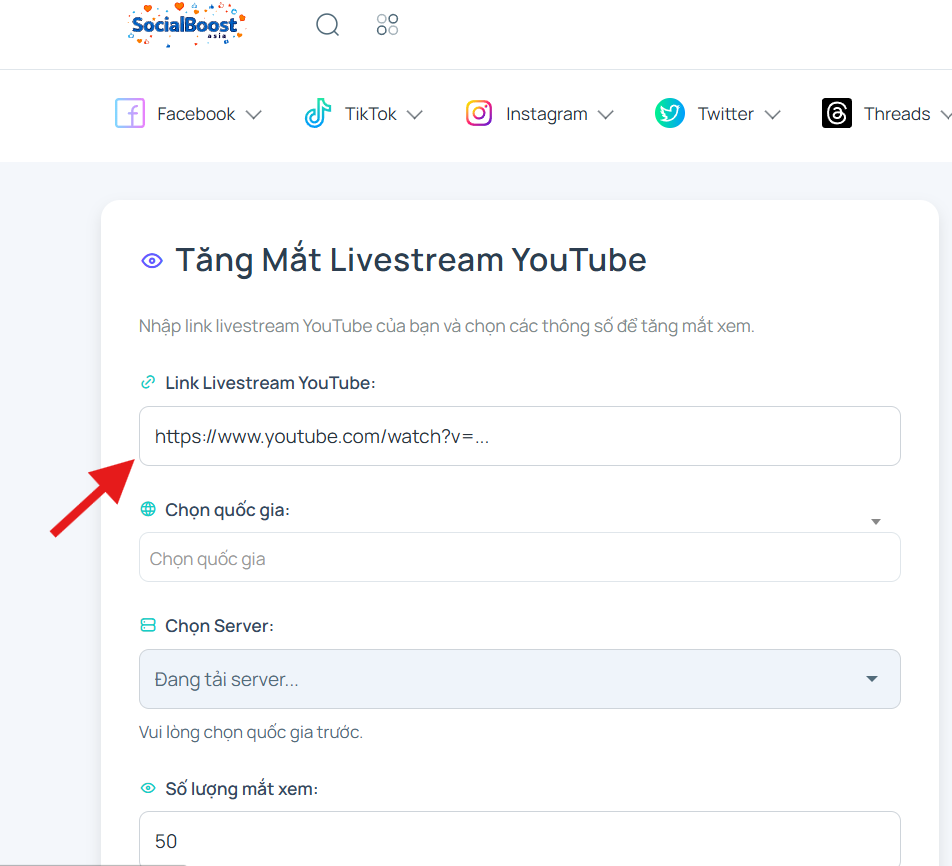Open the four-circle apps grid icon
952x866 pixels.
387,25
